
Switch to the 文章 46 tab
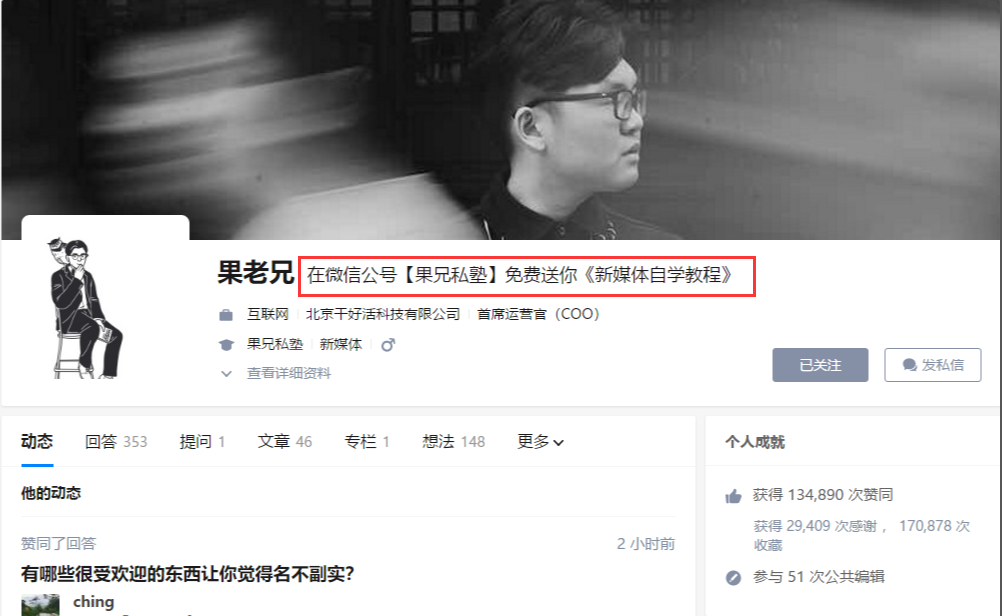click(x=284, y=442)
